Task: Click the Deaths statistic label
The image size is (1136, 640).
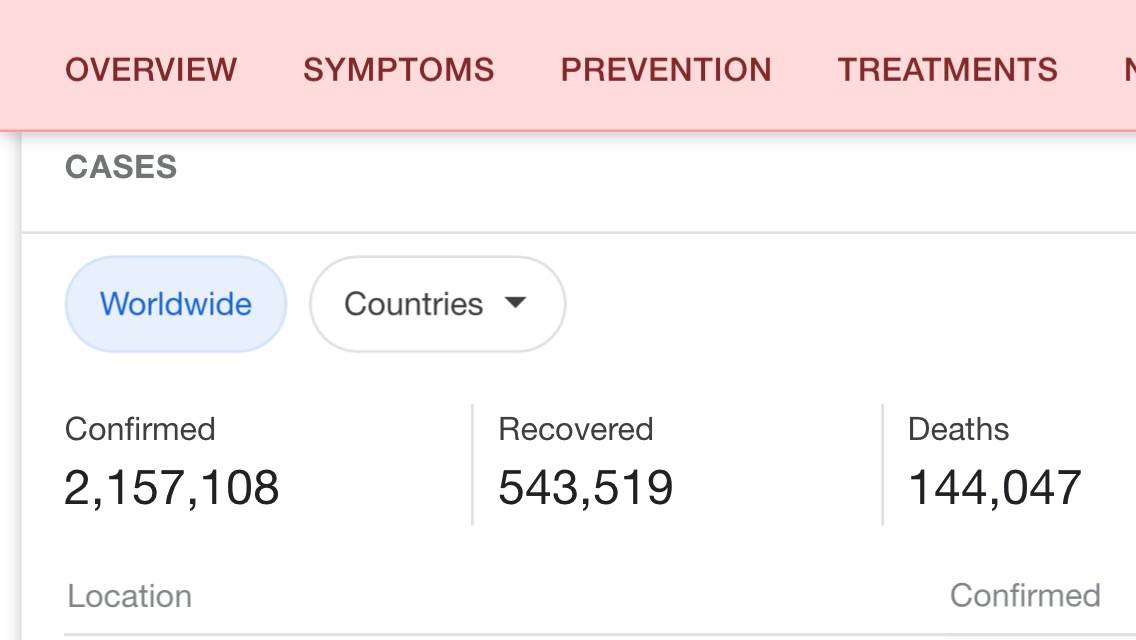Action: (958, 429)
